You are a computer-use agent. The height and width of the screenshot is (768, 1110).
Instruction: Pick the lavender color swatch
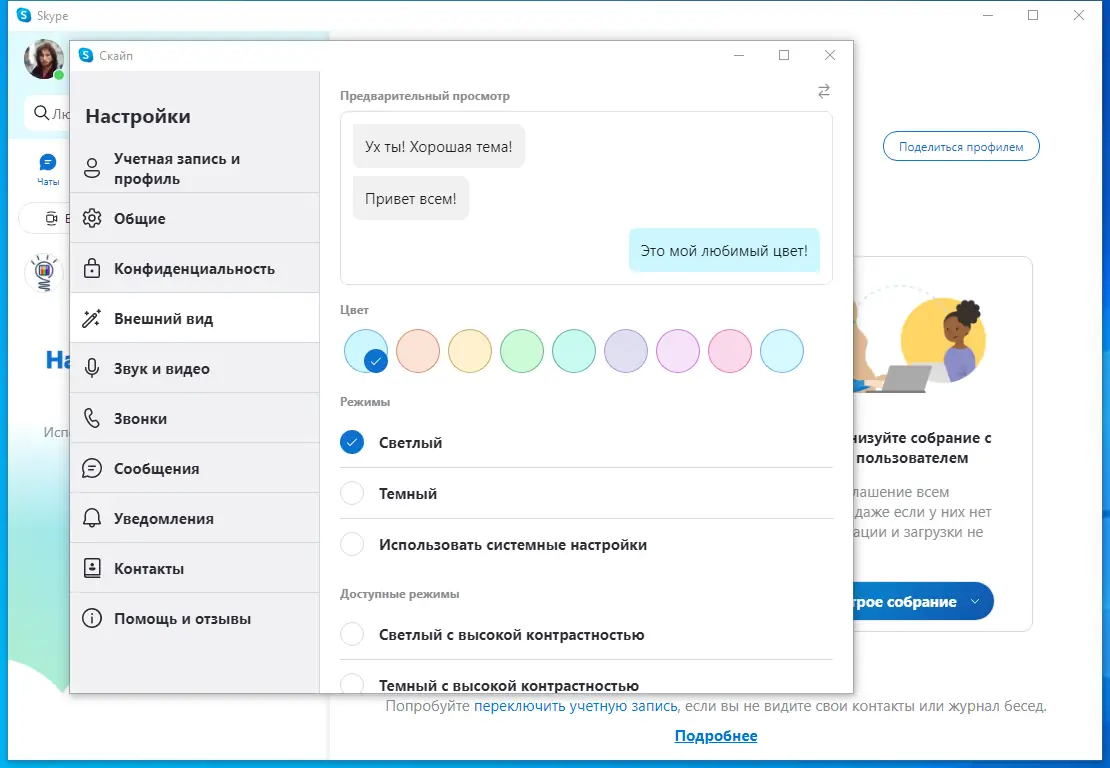point(626,351)
